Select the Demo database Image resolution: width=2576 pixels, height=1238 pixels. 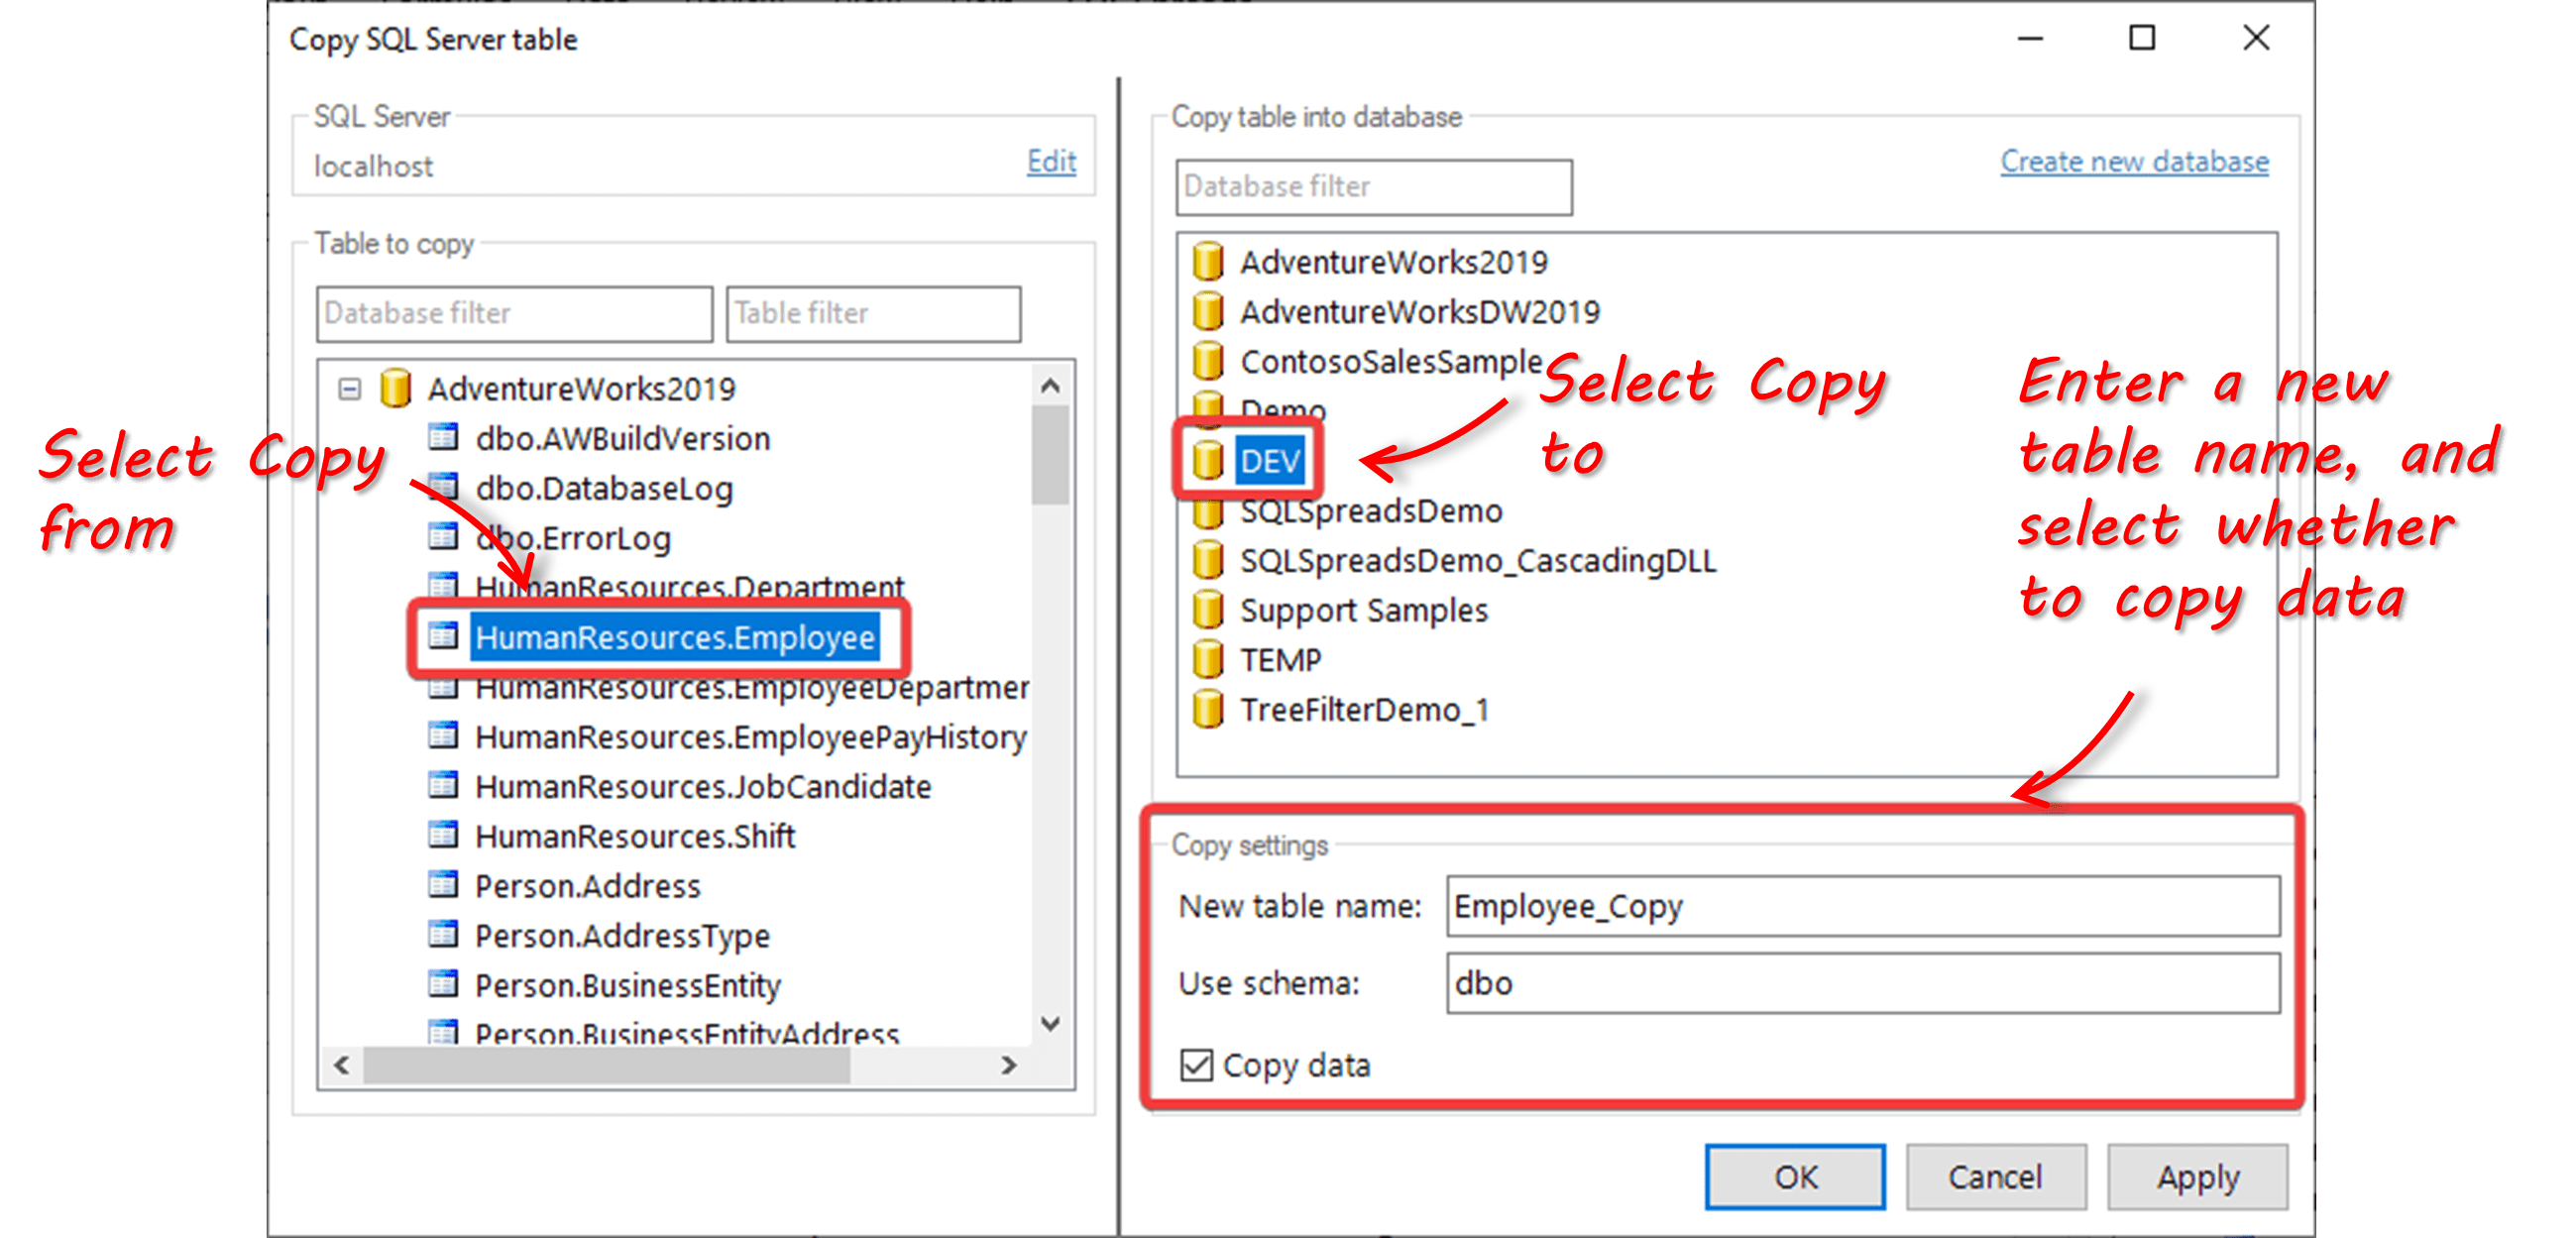click(1280, 410)
